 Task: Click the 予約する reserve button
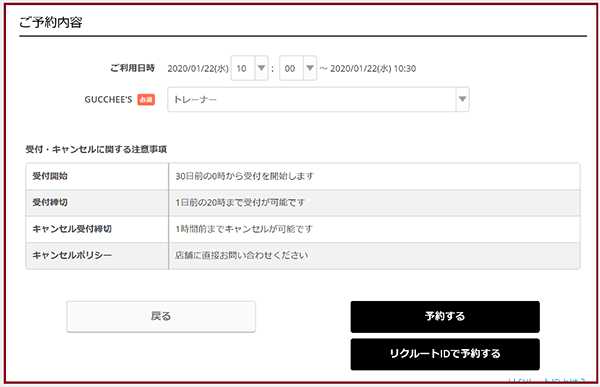(445, 317)
